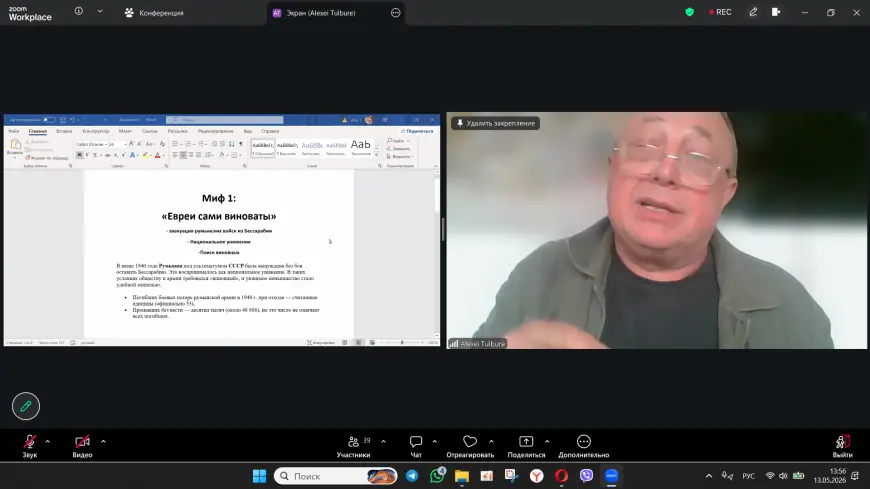Expand the arrow next to Участники

tap(383, 442)
